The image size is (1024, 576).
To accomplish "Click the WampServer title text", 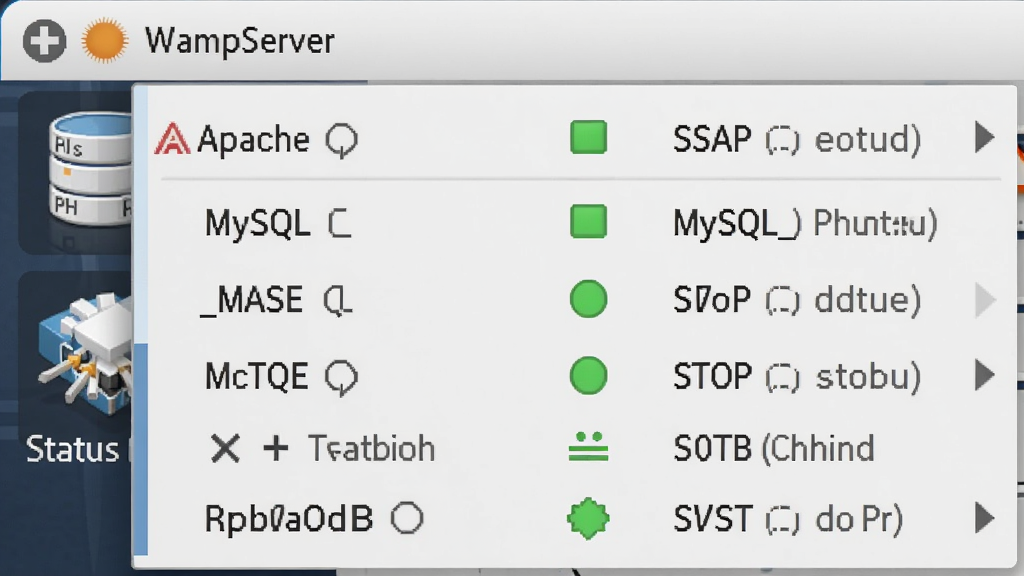I will pyautogui.click(x=240, y=41).
